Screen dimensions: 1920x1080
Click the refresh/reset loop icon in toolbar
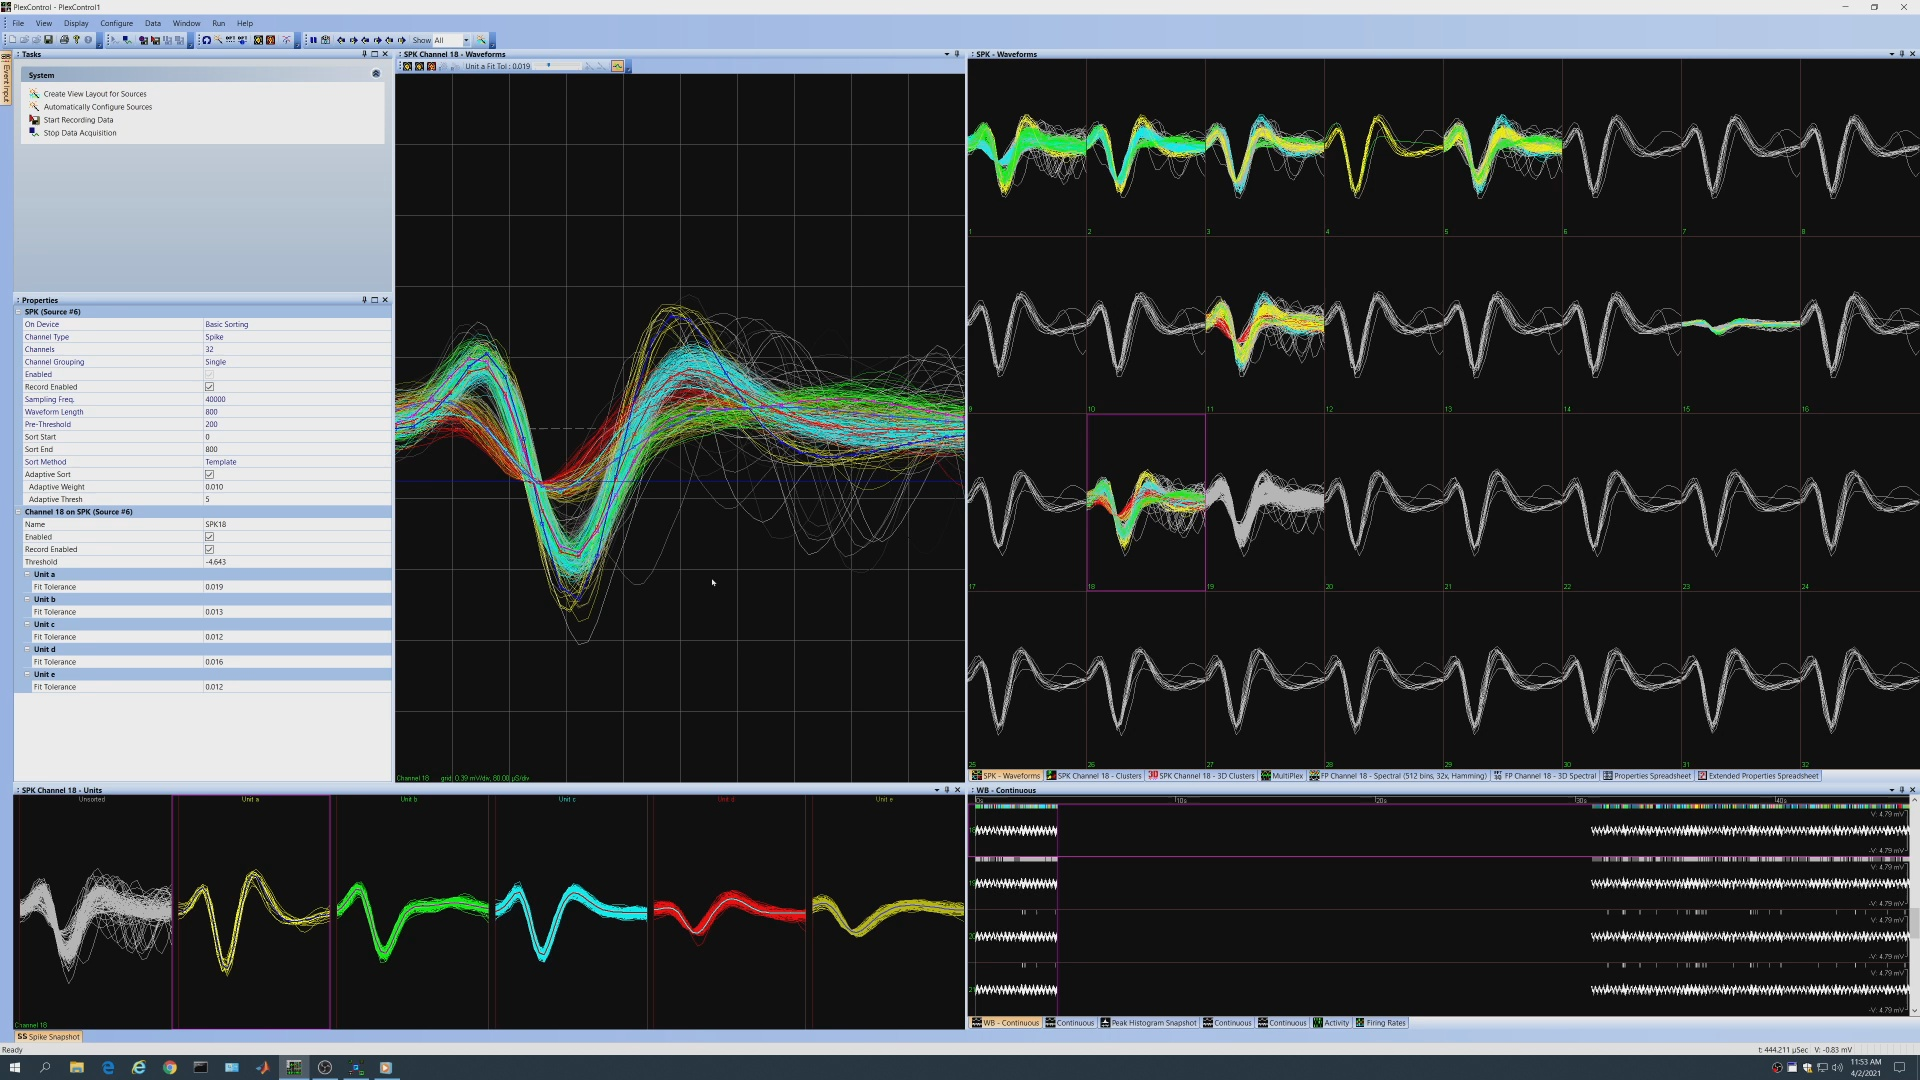pos(206,40)
